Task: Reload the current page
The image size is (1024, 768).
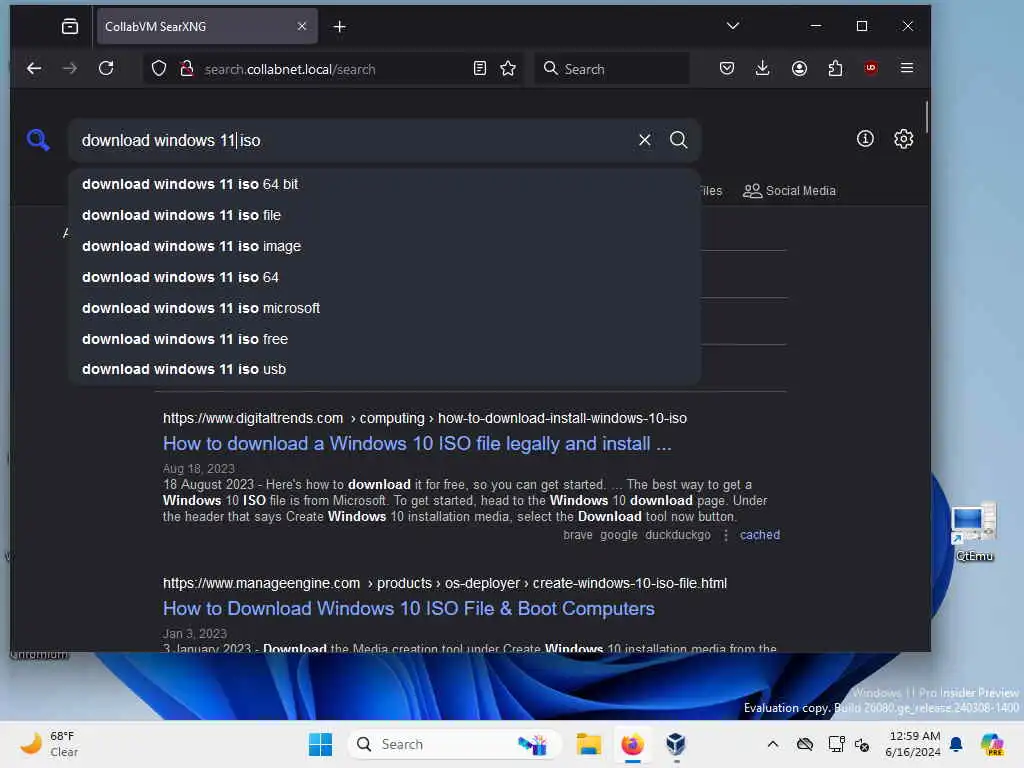Action: coord(106,69)
